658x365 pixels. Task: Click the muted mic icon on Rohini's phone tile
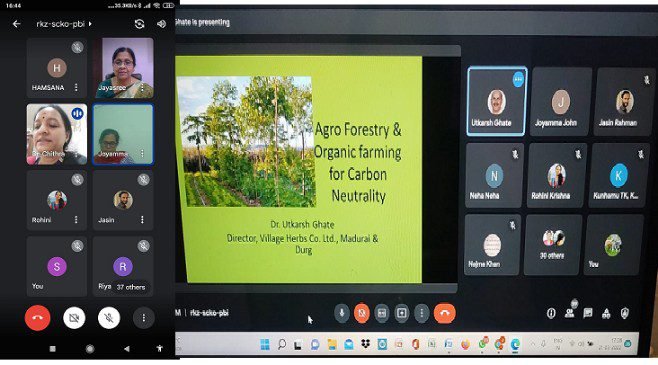click(x=77, y=180)
